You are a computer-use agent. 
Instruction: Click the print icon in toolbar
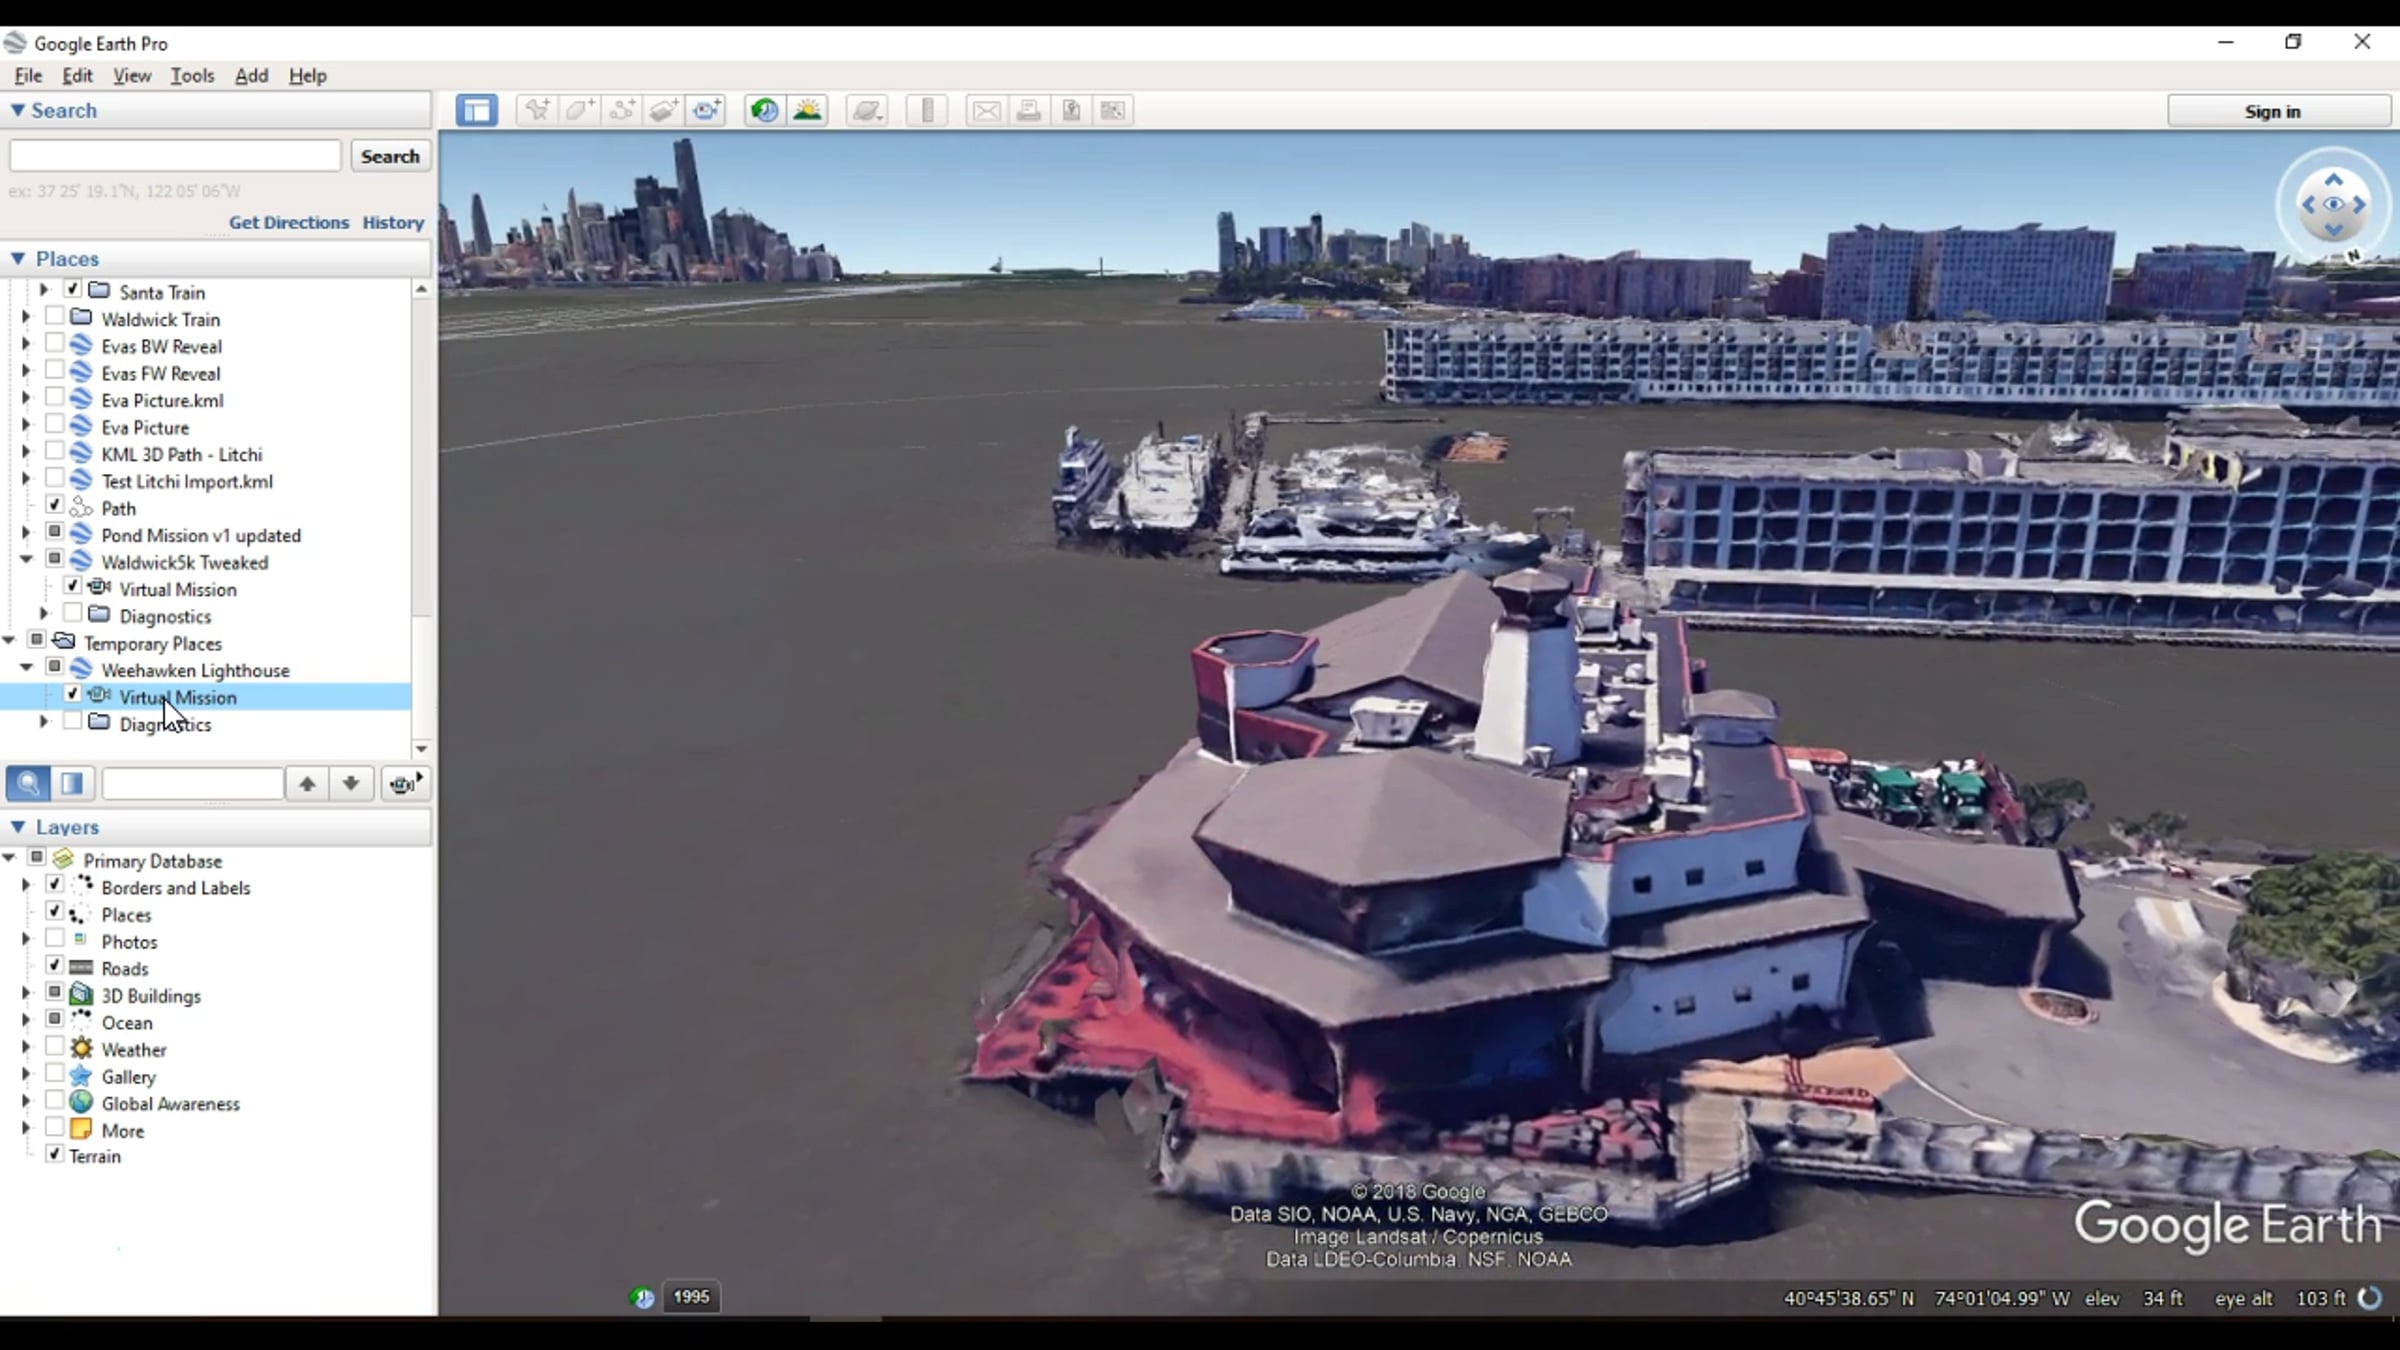pos(1028,111)
